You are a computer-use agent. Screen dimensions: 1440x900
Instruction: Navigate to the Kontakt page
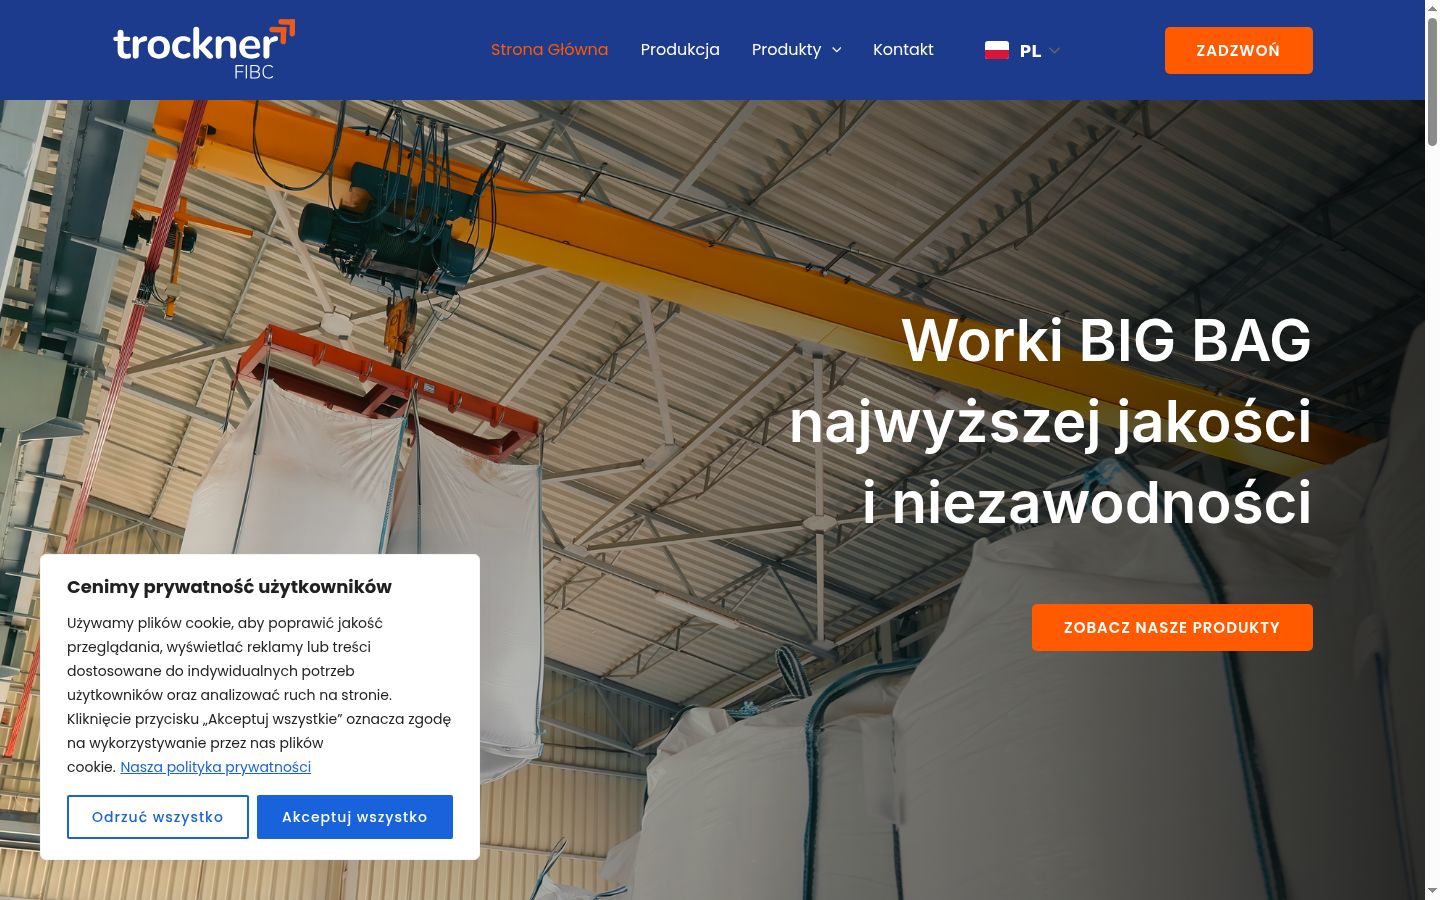tap(903, 50)
